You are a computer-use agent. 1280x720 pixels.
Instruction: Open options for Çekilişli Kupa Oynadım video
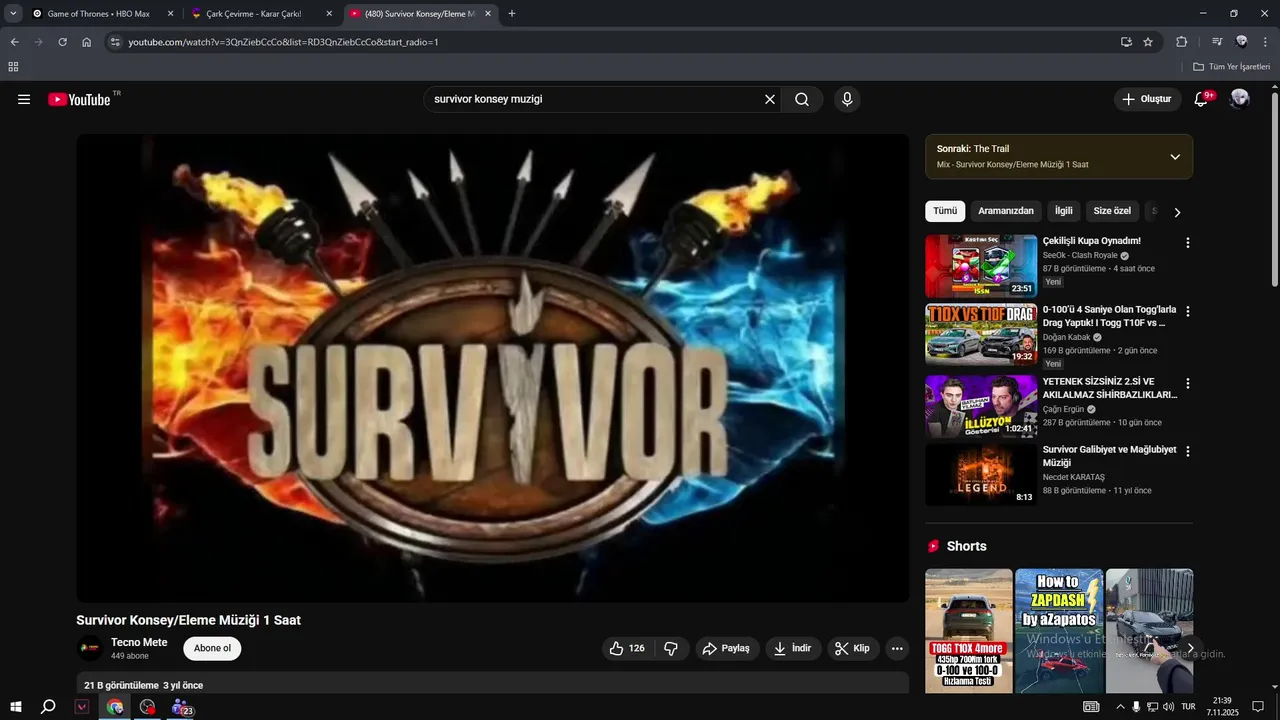point(1188,243)
